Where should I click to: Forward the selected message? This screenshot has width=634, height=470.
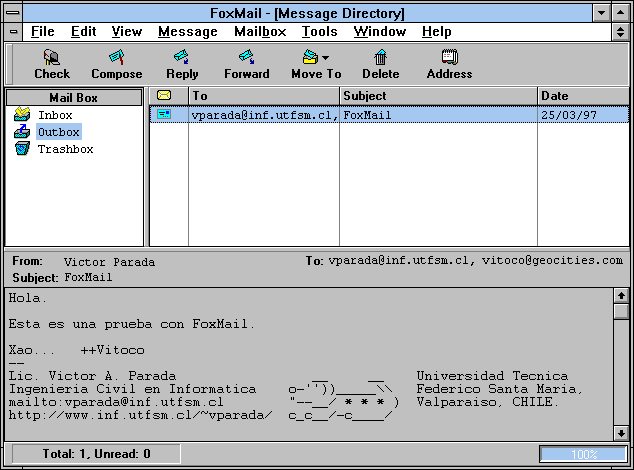[x=247, y=65]
